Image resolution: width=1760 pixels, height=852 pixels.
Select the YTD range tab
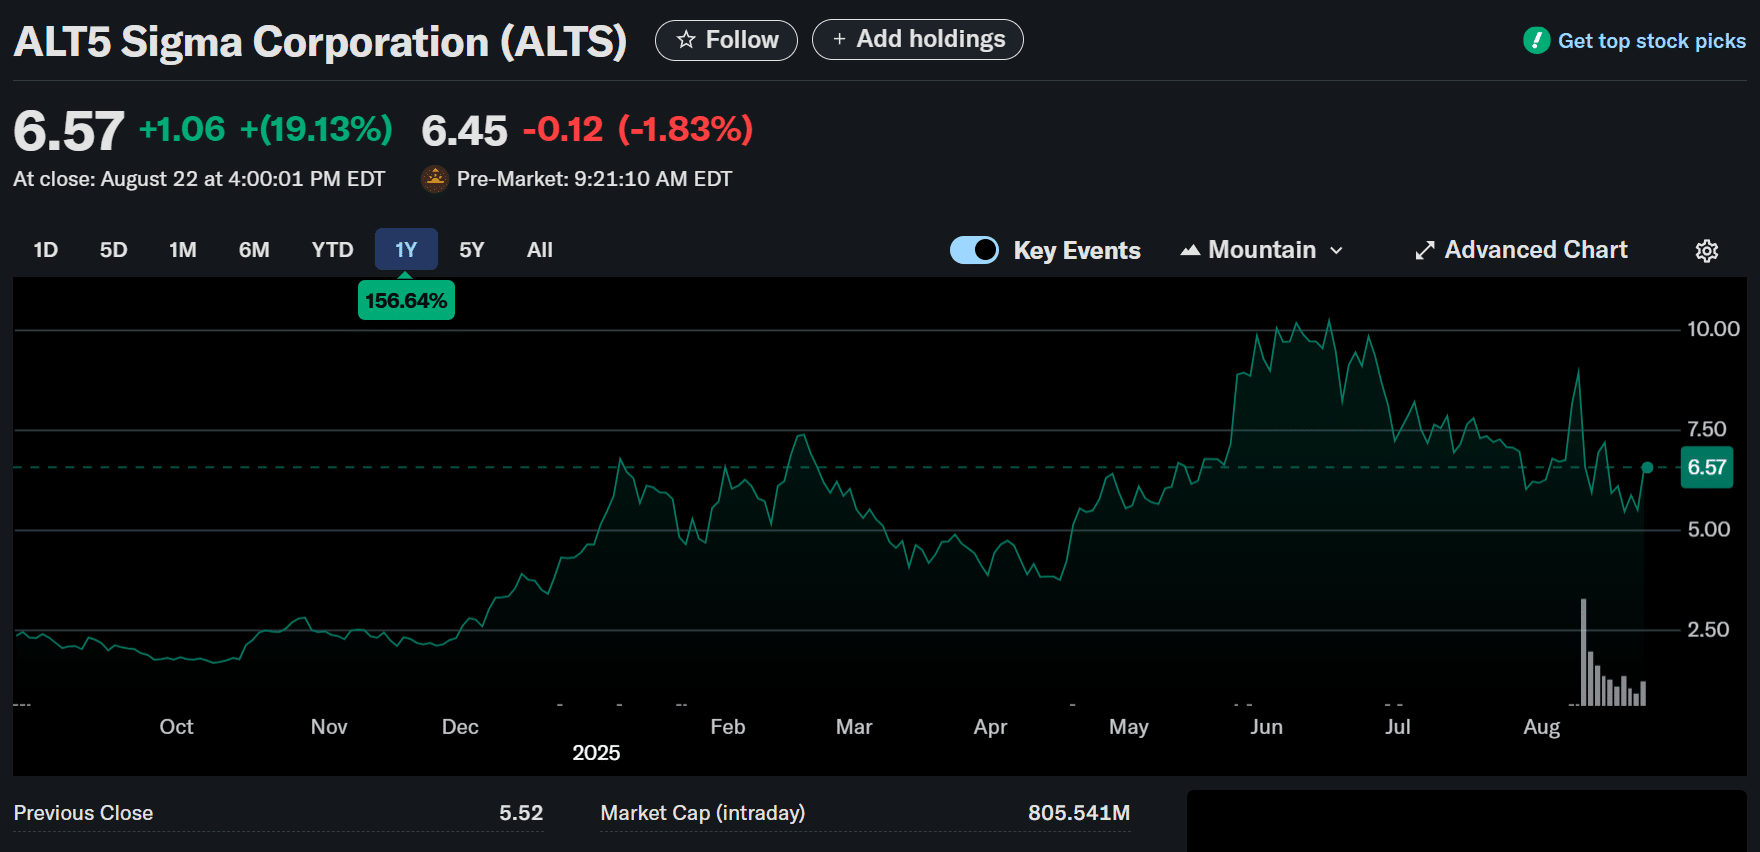332,250
